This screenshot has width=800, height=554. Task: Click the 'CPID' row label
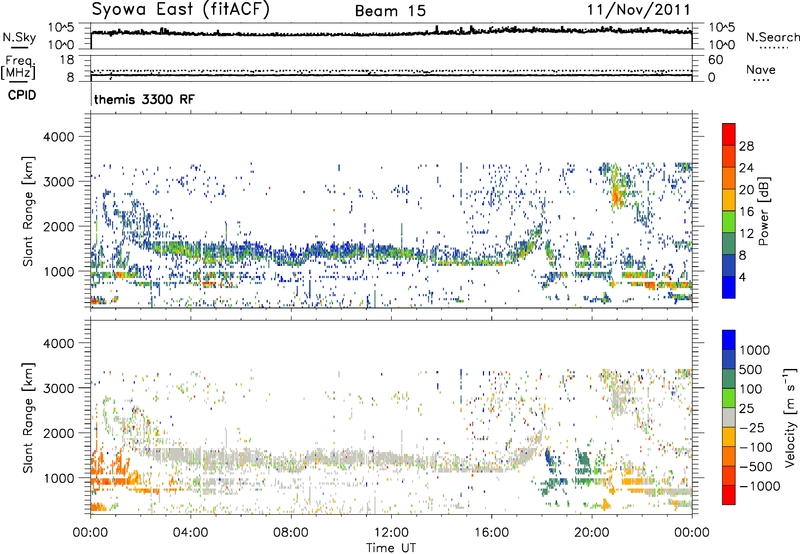(21, 95)
